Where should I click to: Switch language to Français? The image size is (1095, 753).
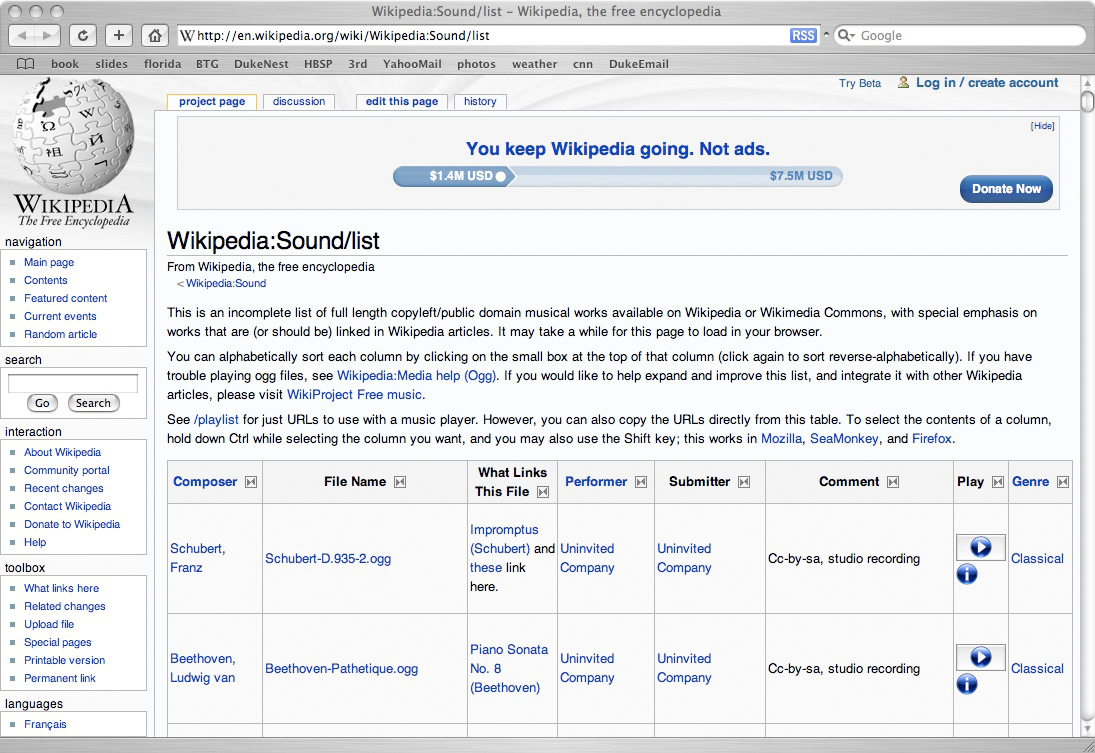point(45,724)
